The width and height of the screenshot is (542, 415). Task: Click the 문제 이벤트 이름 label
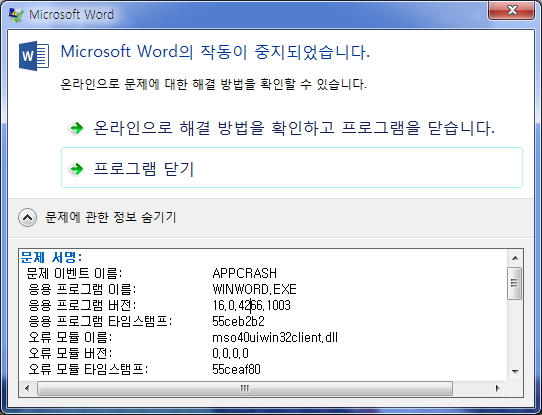[x=74, y=273]
